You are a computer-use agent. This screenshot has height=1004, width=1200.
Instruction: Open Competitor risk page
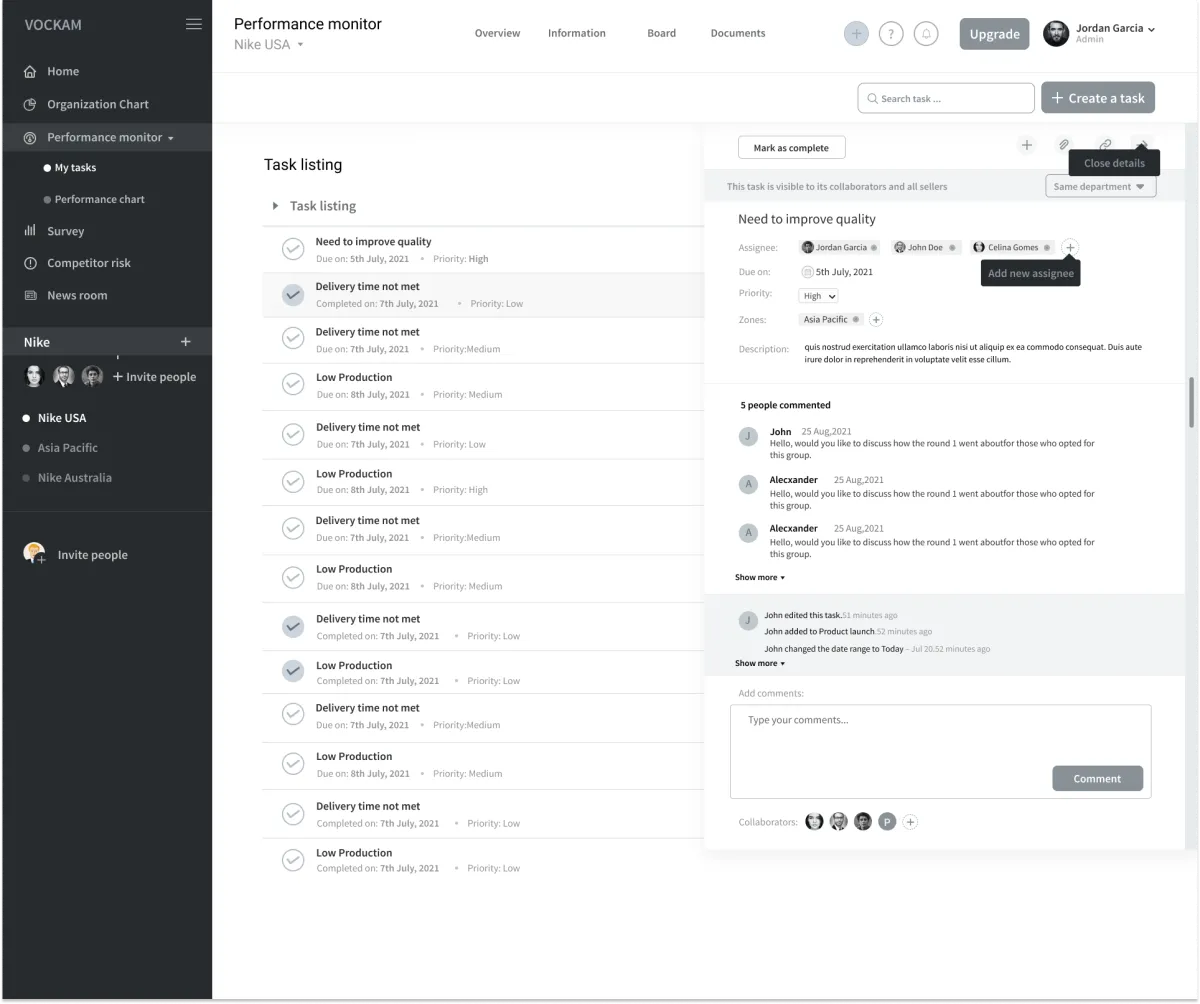point(77,263)
